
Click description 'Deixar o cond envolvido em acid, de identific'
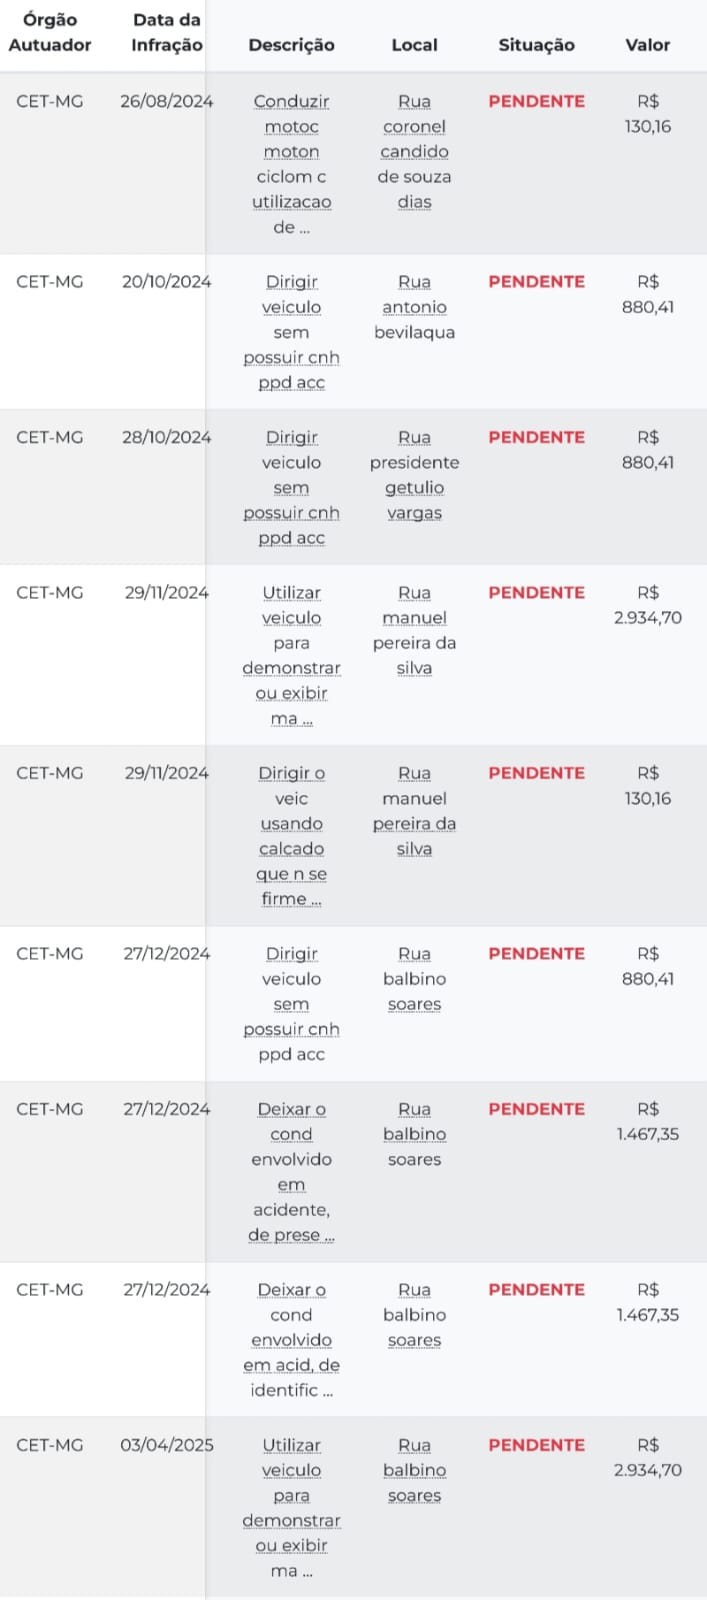coord(291,1340)
